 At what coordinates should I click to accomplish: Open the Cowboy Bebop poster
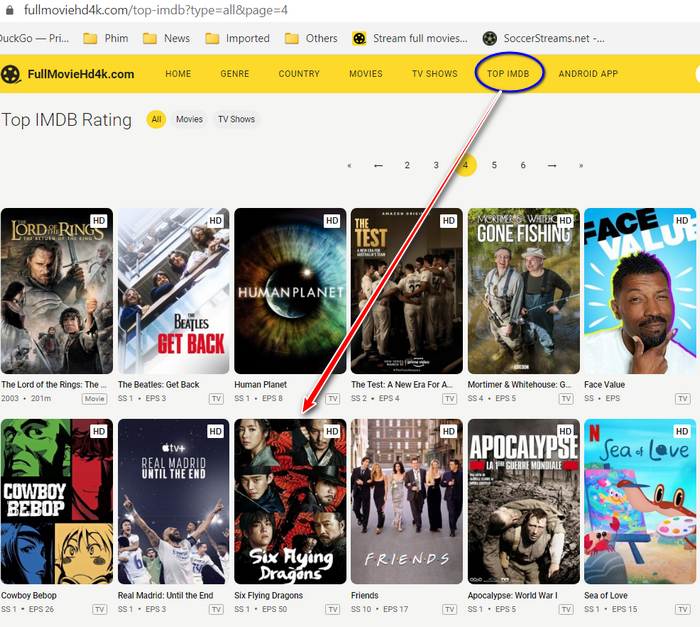coord(57,502)
